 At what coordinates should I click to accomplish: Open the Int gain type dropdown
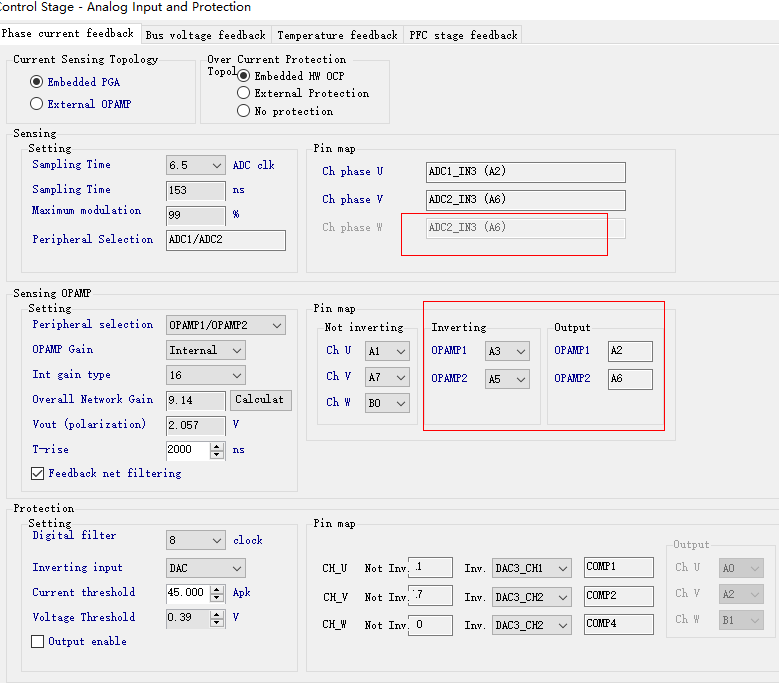[x=206, y=375]
